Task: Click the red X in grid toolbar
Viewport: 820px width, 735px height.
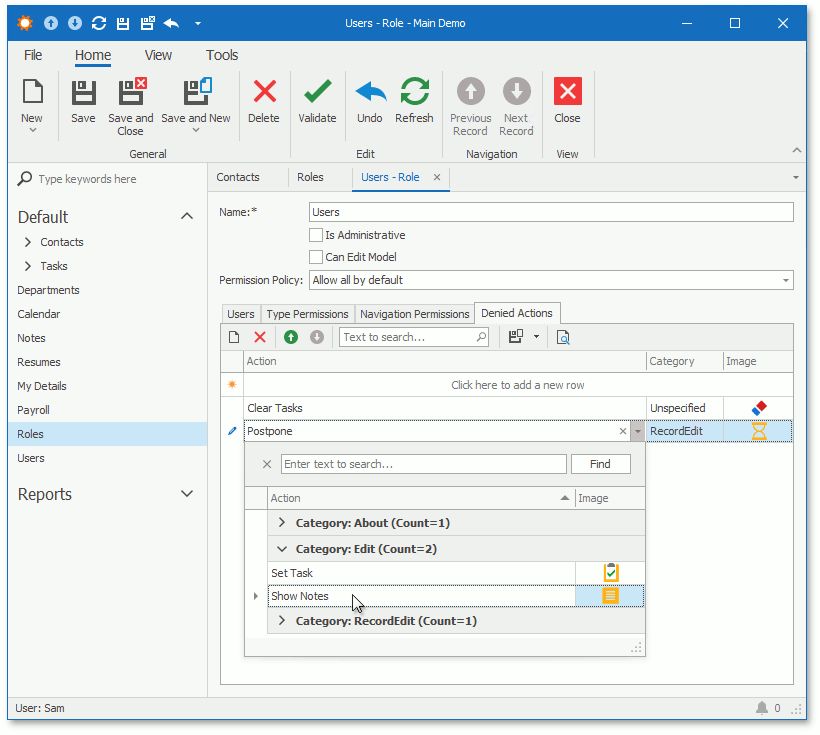Action: tap(260, 338)
